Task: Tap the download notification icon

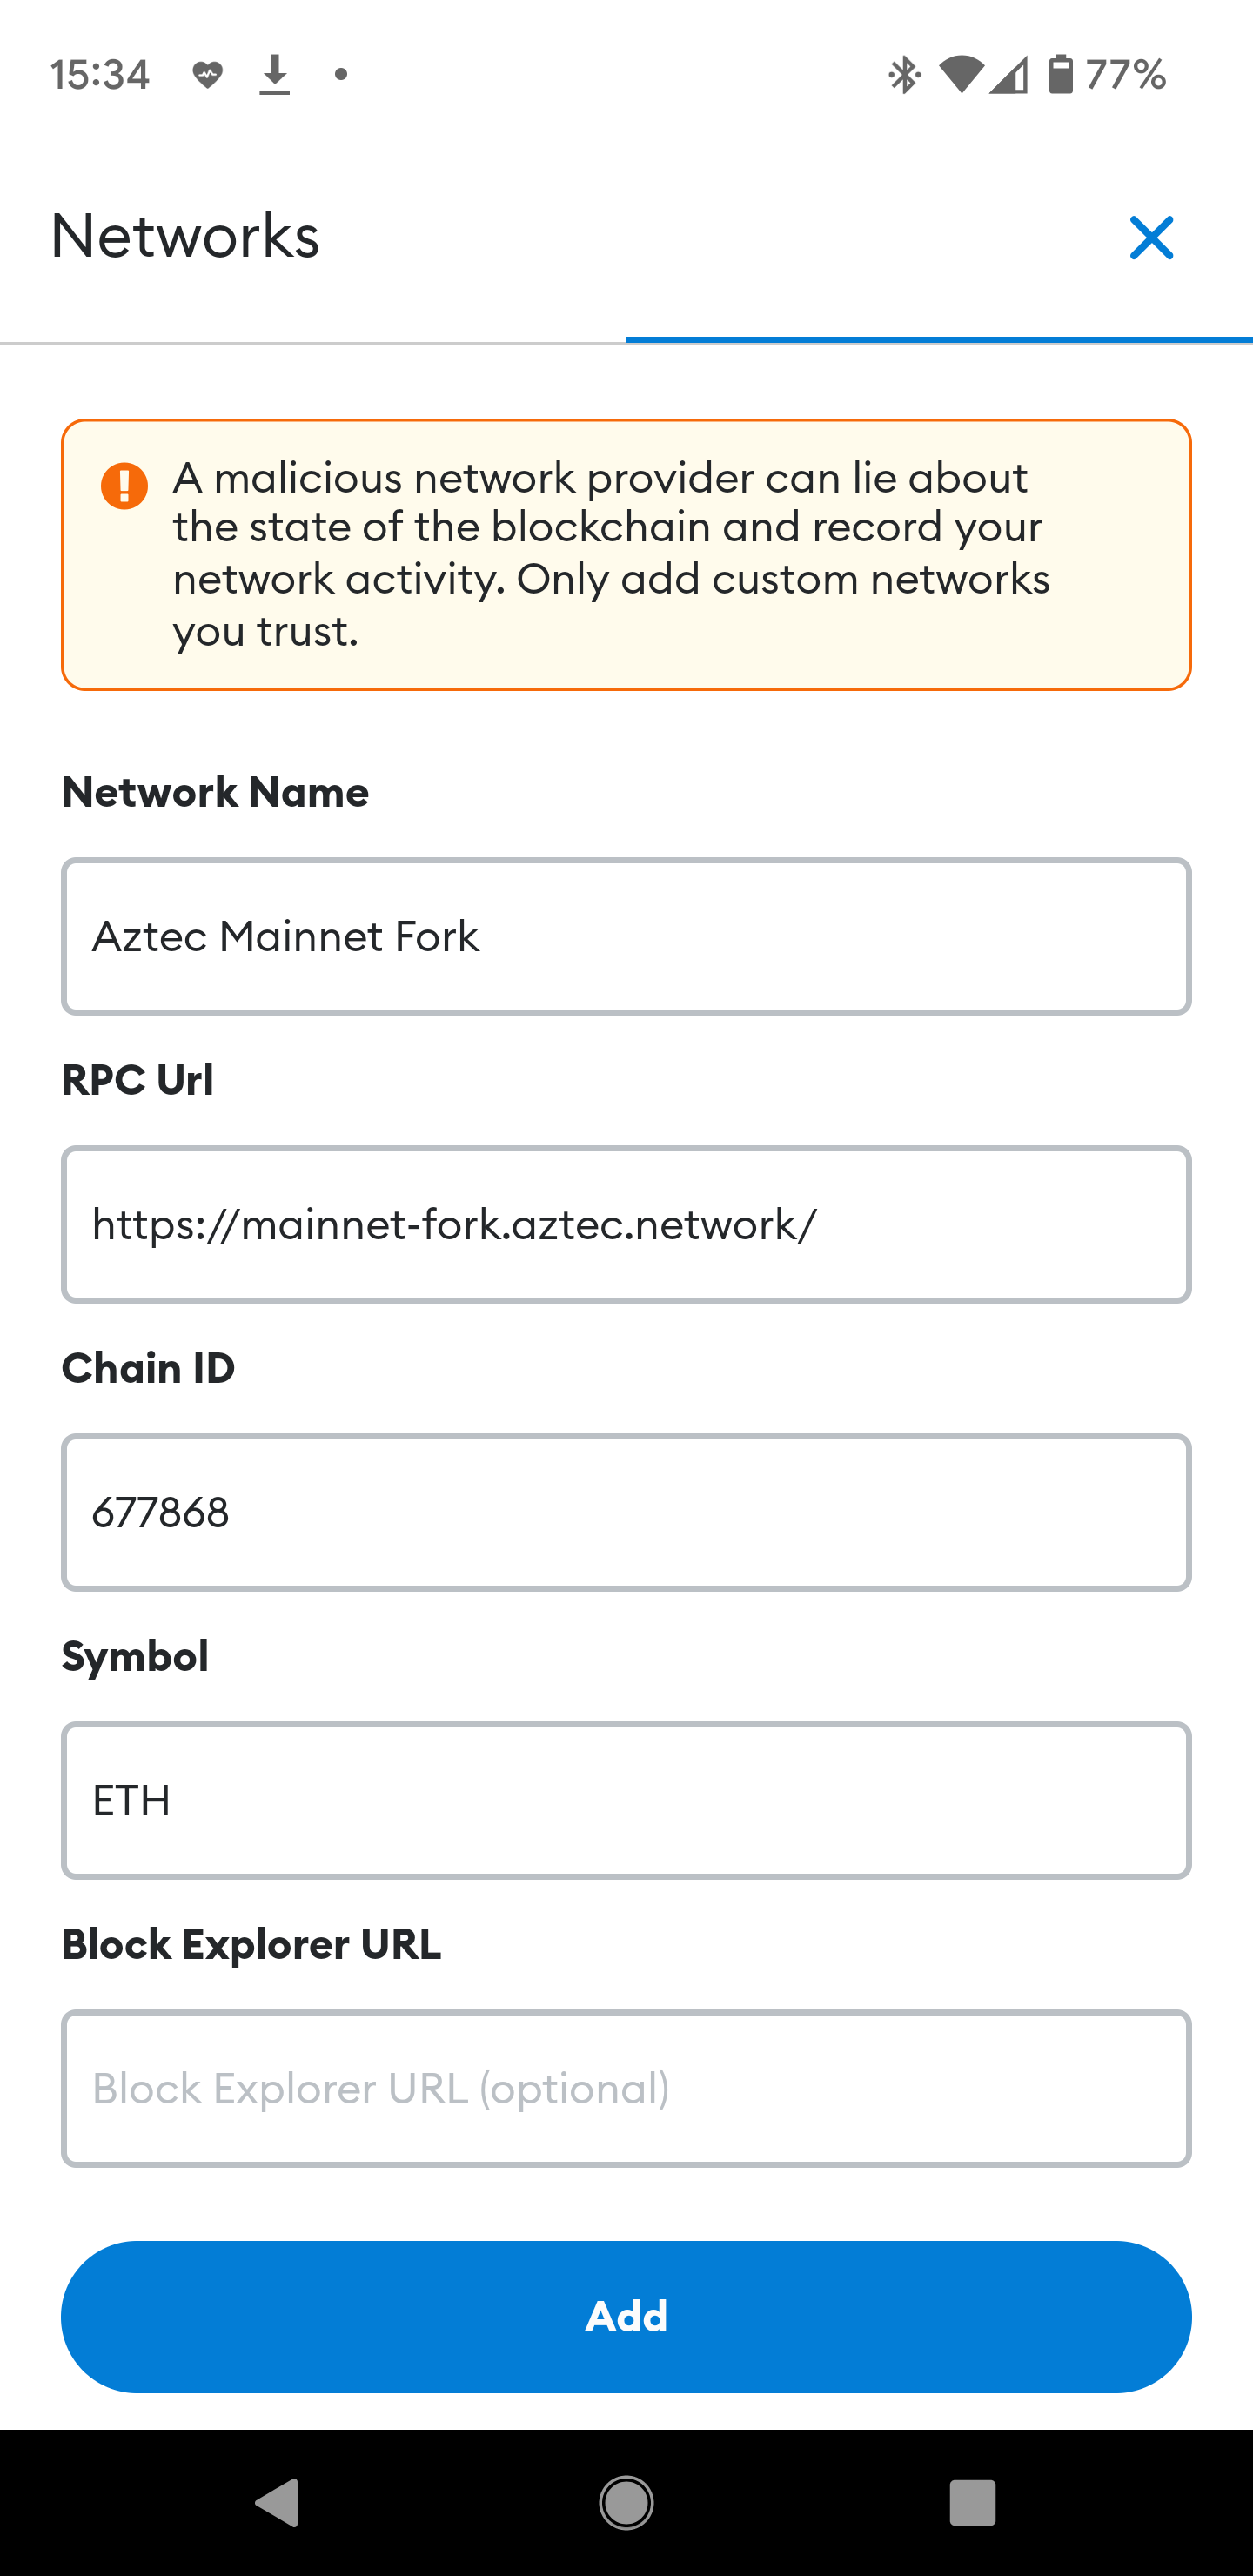Action: pyautogui.click(x=274, y=75)
